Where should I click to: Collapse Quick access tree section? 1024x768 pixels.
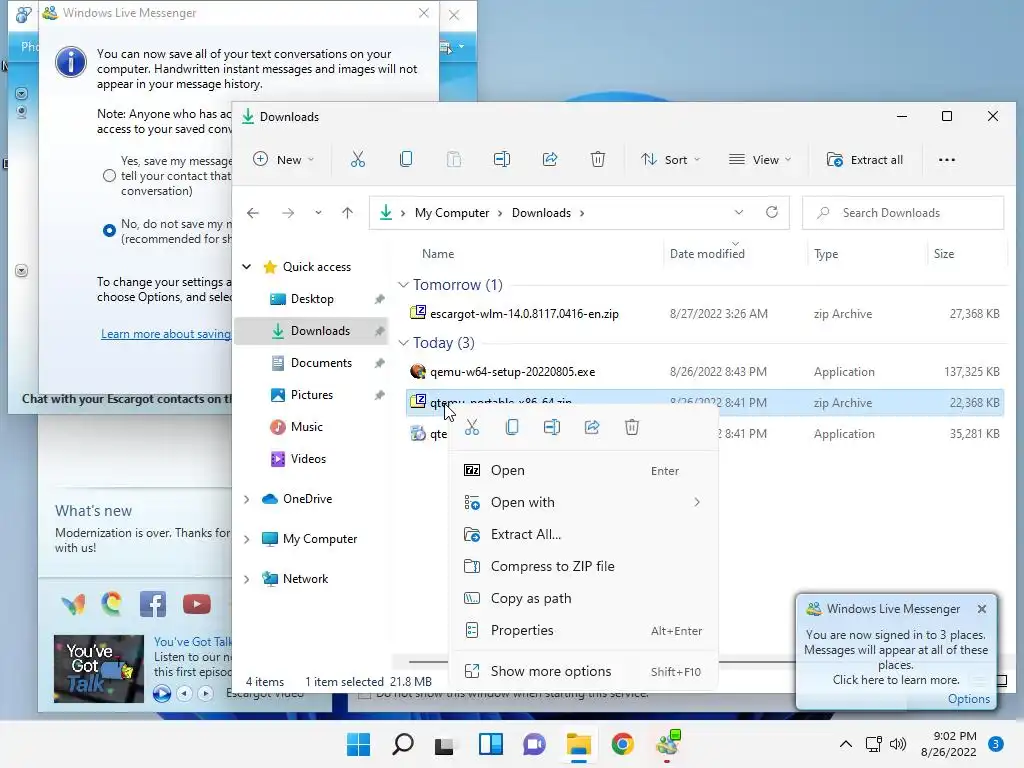(x=247, y=266)
